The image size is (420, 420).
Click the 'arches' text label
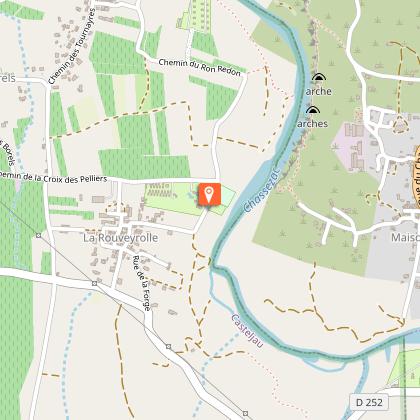(x=312, y=124)
